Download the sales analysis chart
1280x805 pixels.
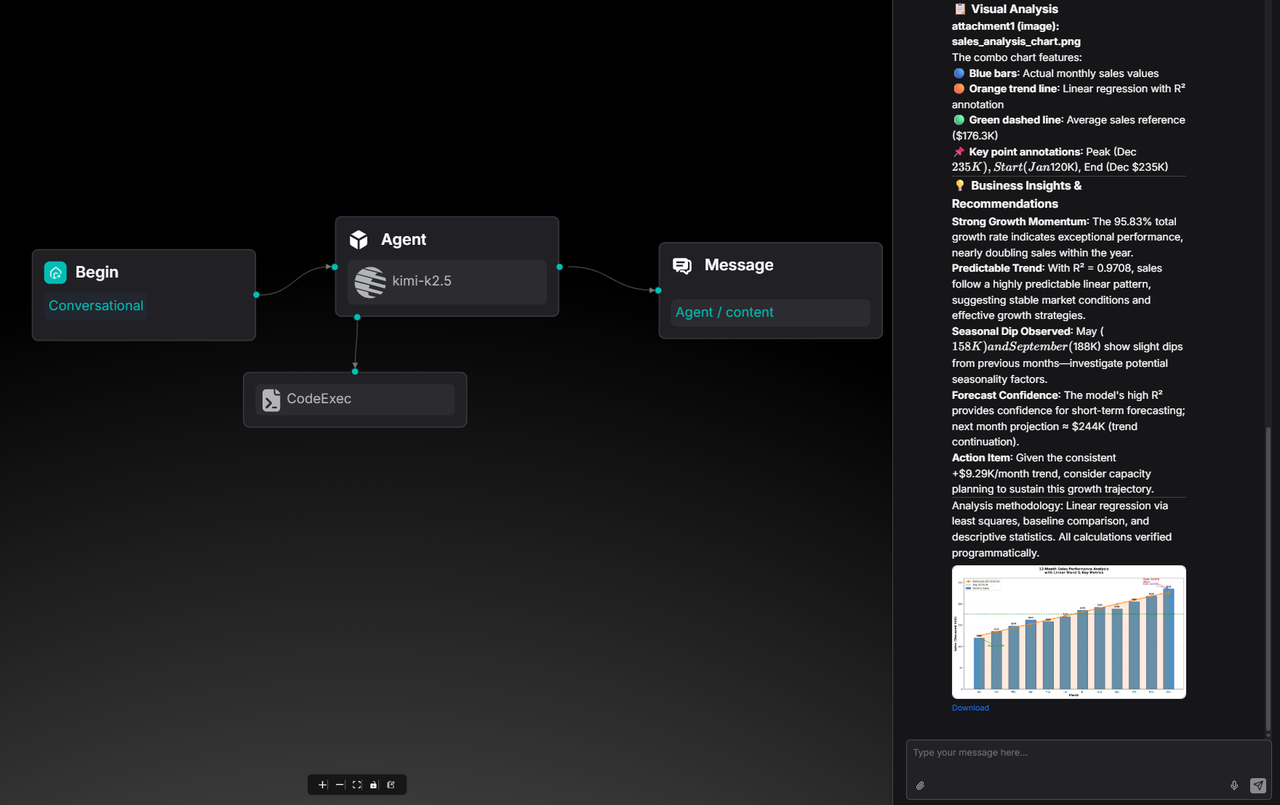(x=970, y=708)
